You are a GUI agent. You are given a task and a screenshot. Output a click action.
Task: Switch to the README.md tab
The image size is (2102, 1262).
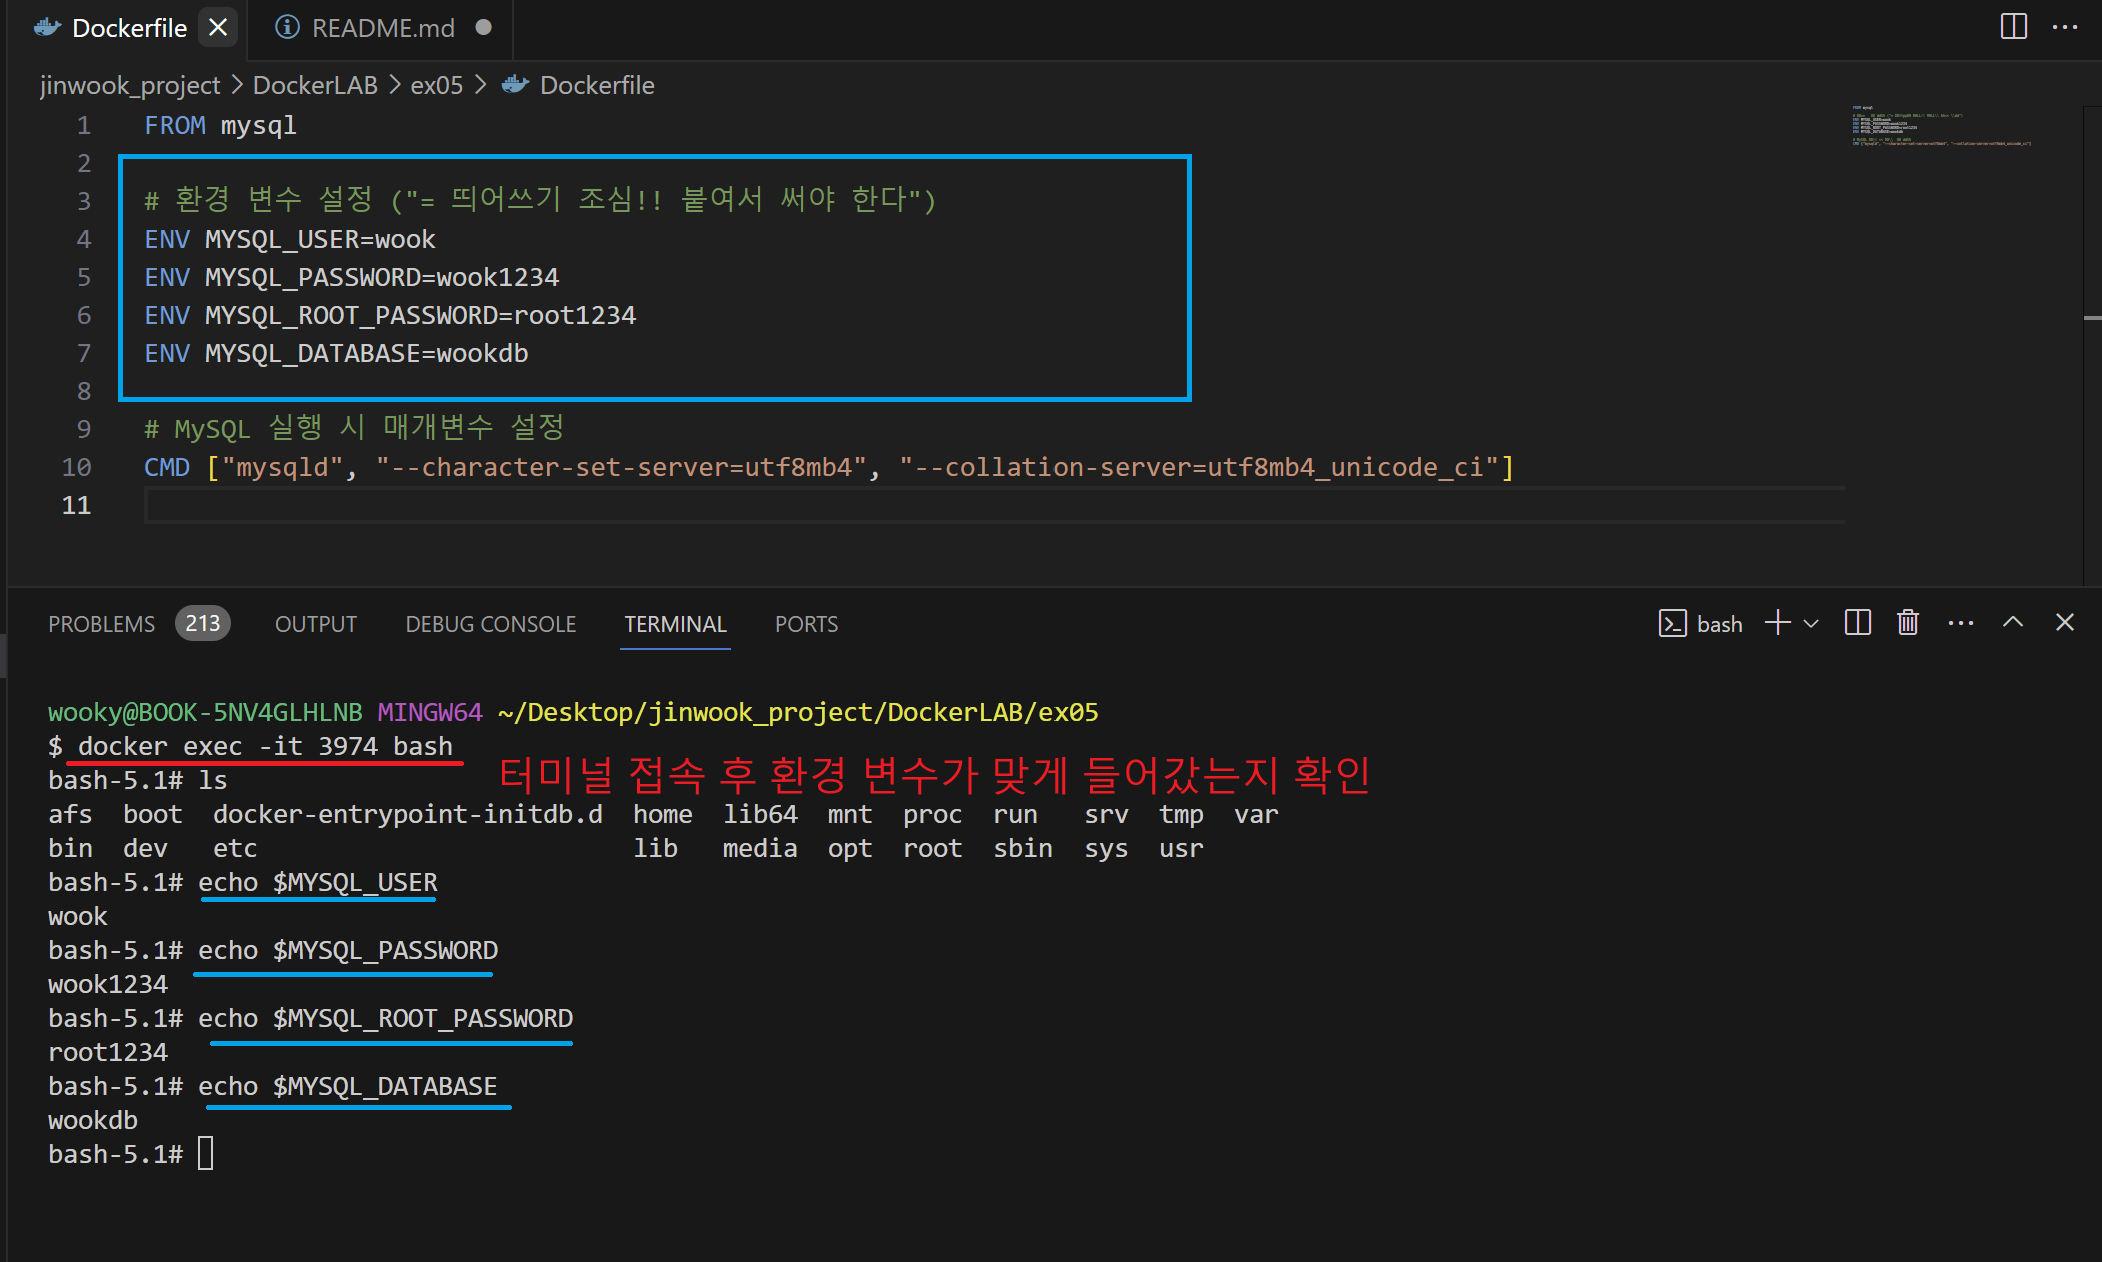383,28
